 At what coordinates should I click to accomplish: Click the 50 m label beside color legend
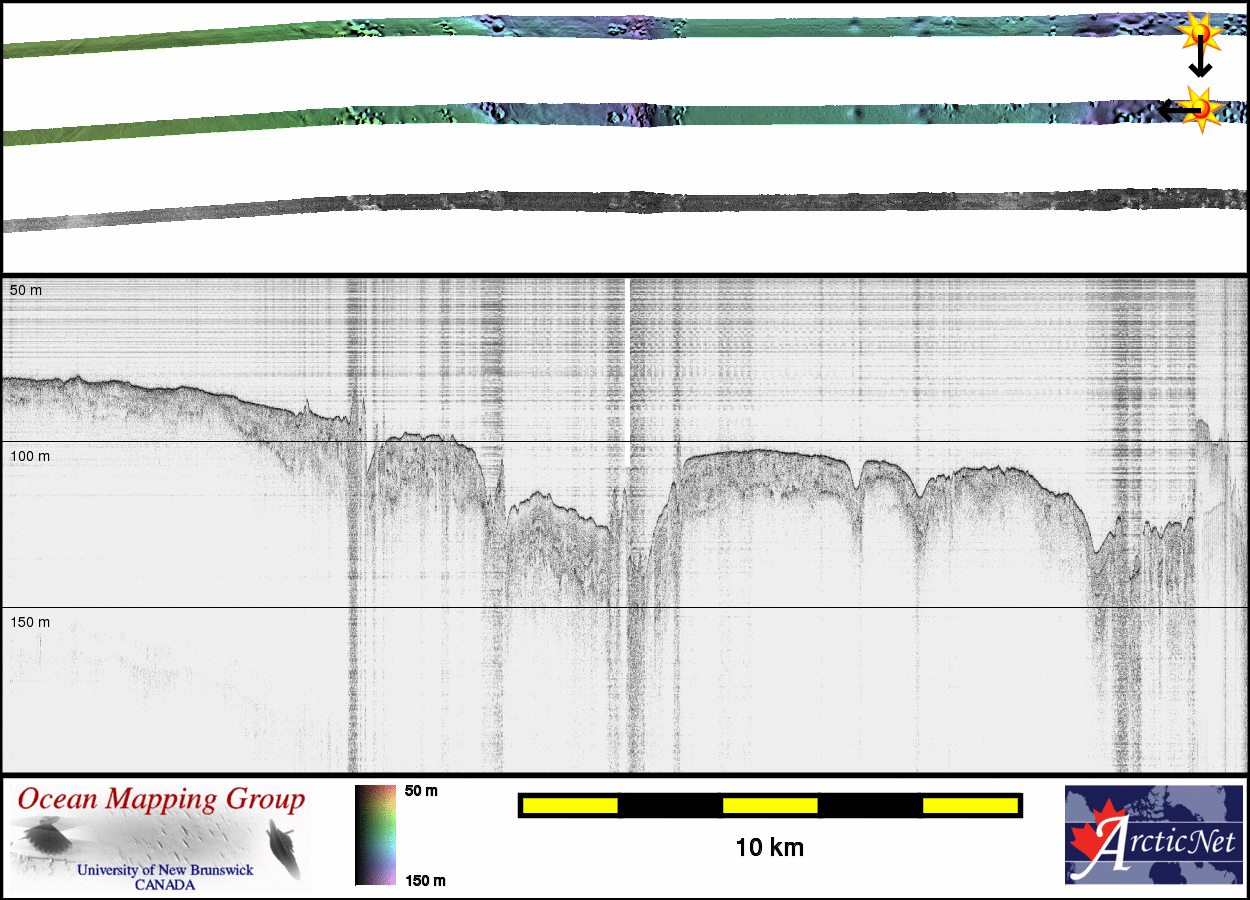[421, 791]
